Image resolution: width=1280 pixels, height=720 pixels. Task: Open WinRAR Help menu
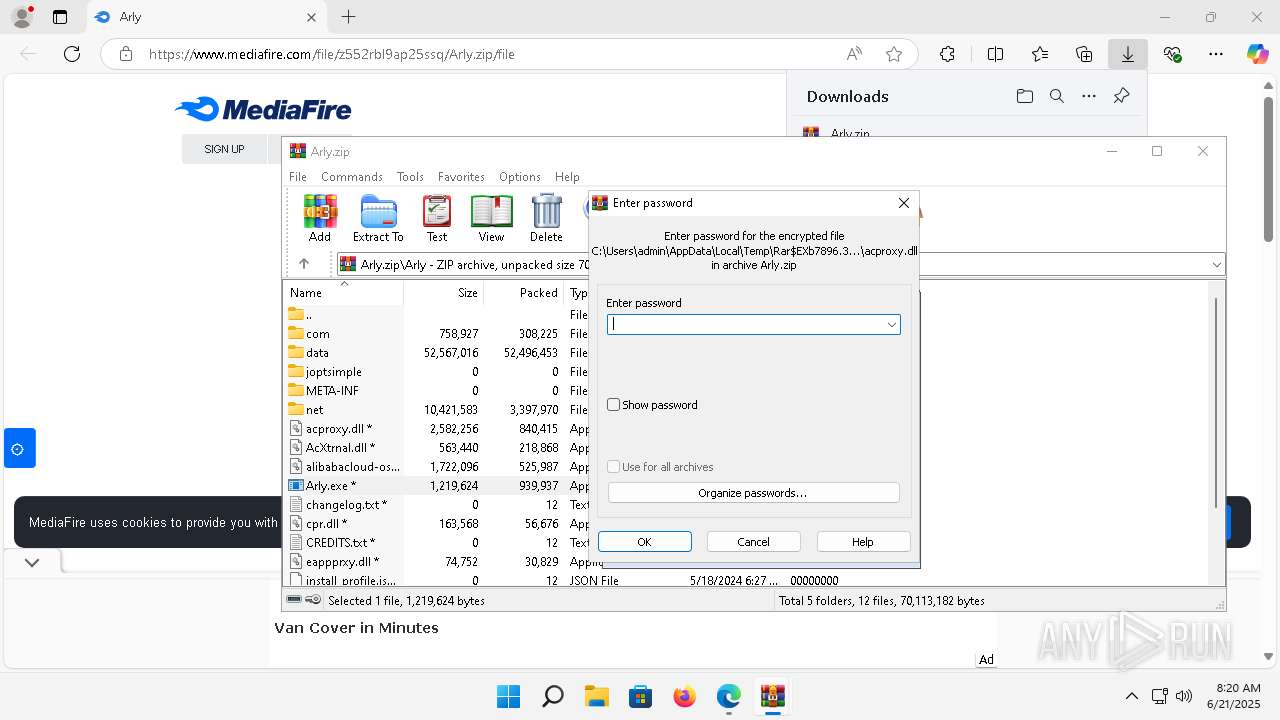[567, 176]
